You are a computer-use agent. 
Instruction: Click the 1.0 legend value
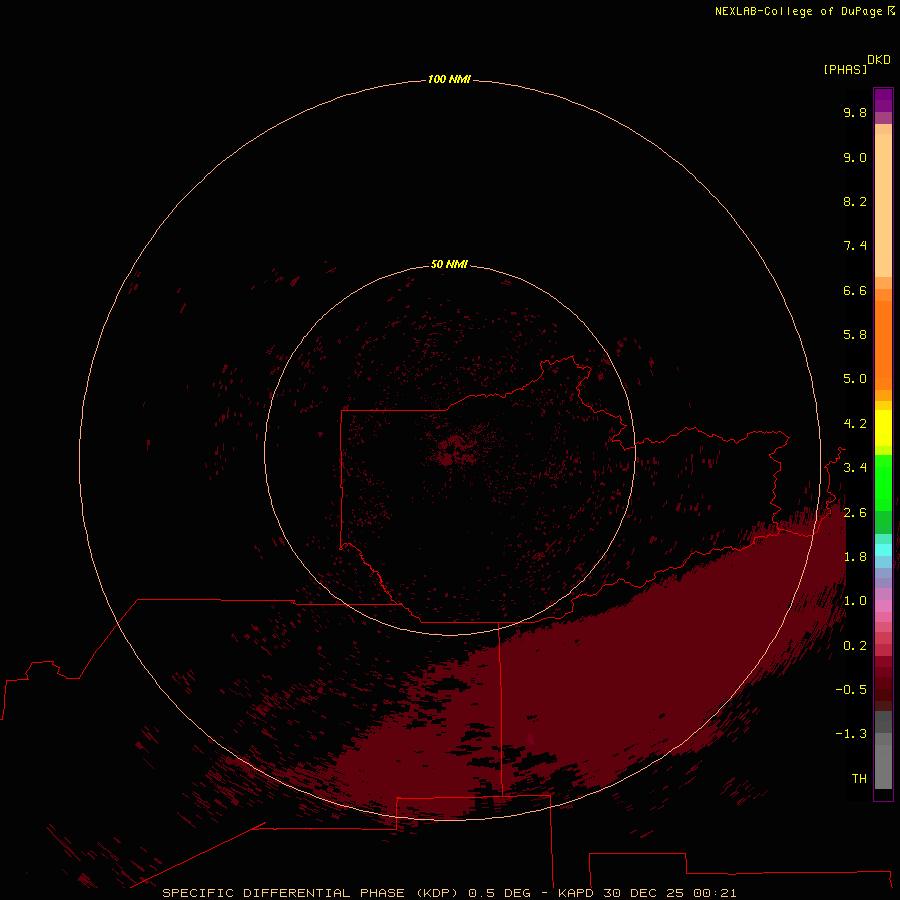click(855, 601)
